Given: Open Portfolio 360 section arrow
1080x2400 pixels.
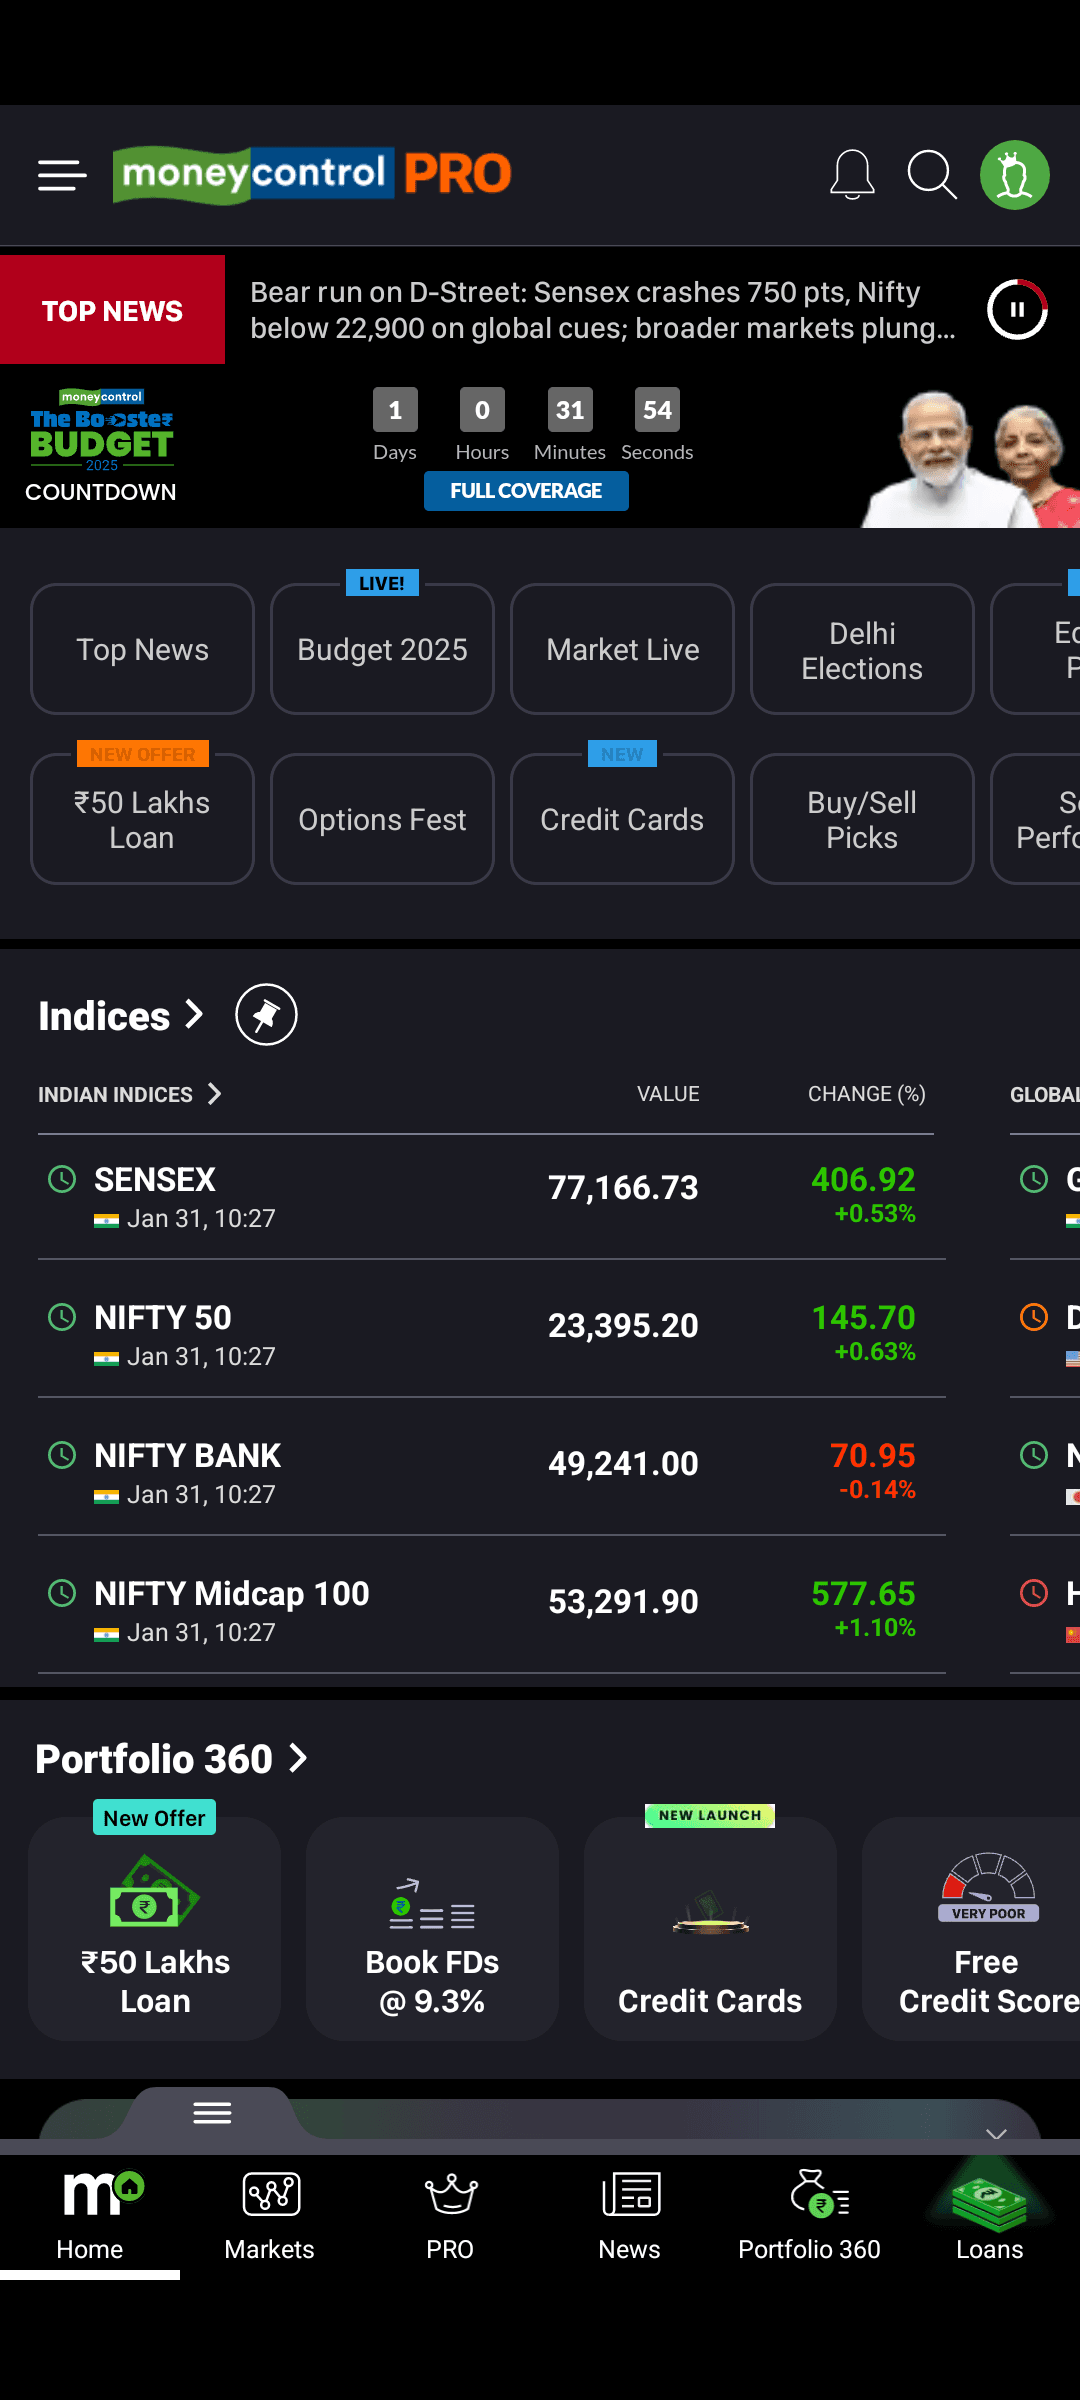Looking at the screenshot, I should tap(297, 1758).
